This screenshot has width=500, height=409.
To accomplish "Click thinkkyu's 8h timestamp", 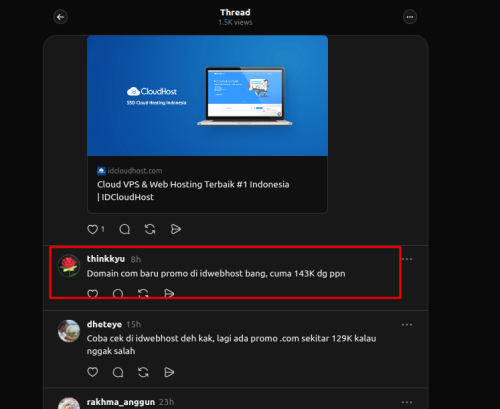I will click(x=136, y=259).
